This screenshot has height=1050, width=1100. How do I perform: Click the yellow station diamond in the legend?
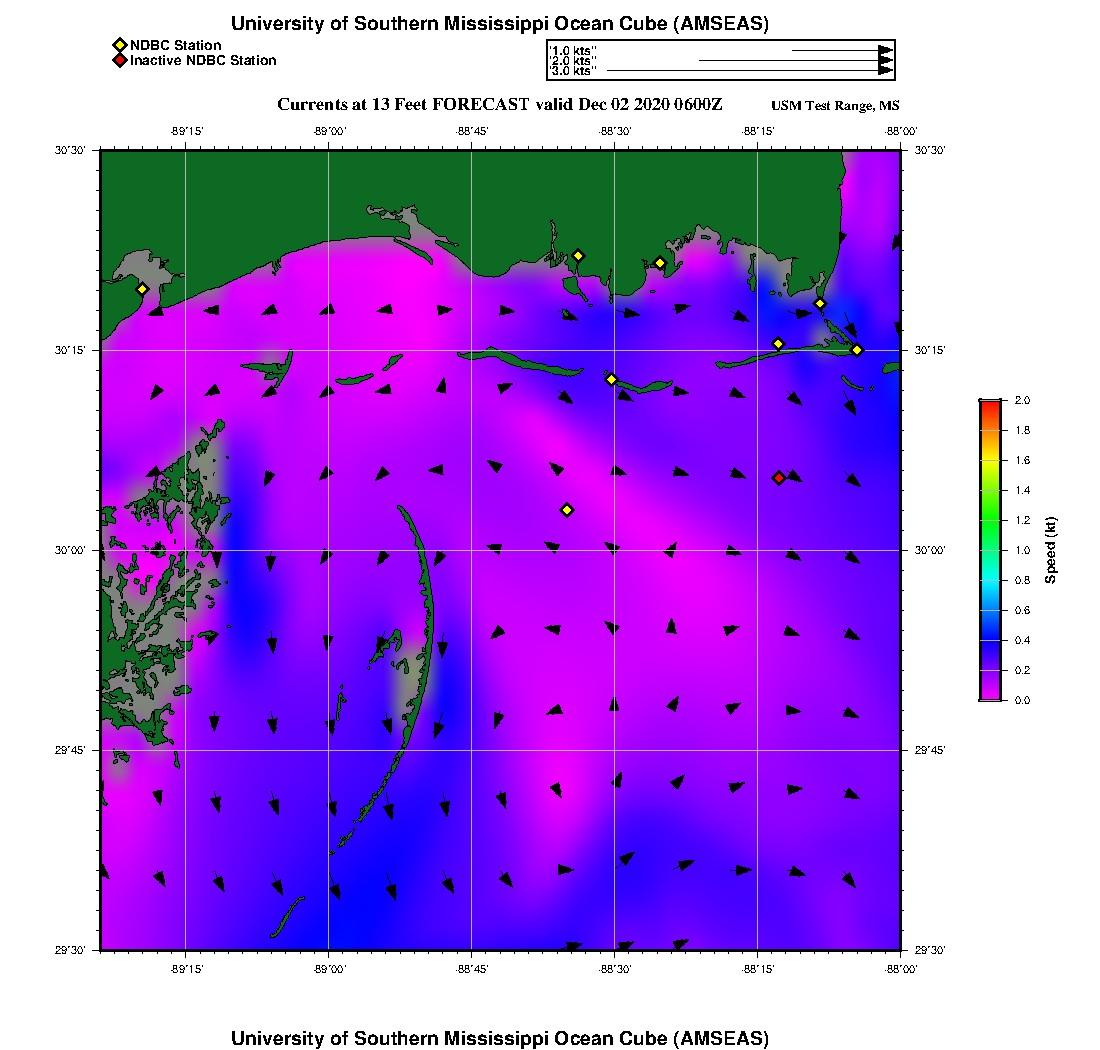click(x=119, y=45)
